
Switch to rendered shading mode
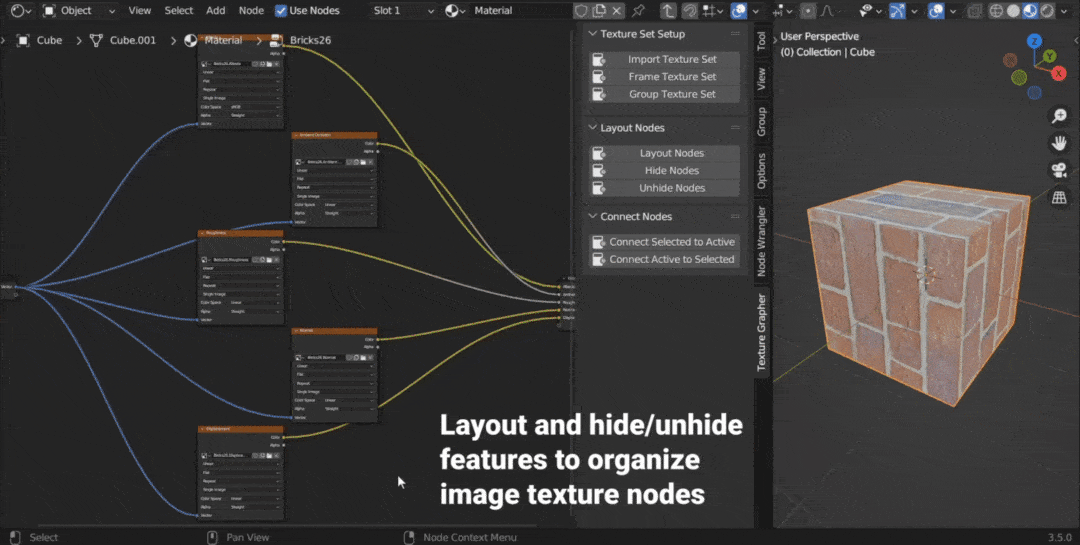pos(1047,10)
